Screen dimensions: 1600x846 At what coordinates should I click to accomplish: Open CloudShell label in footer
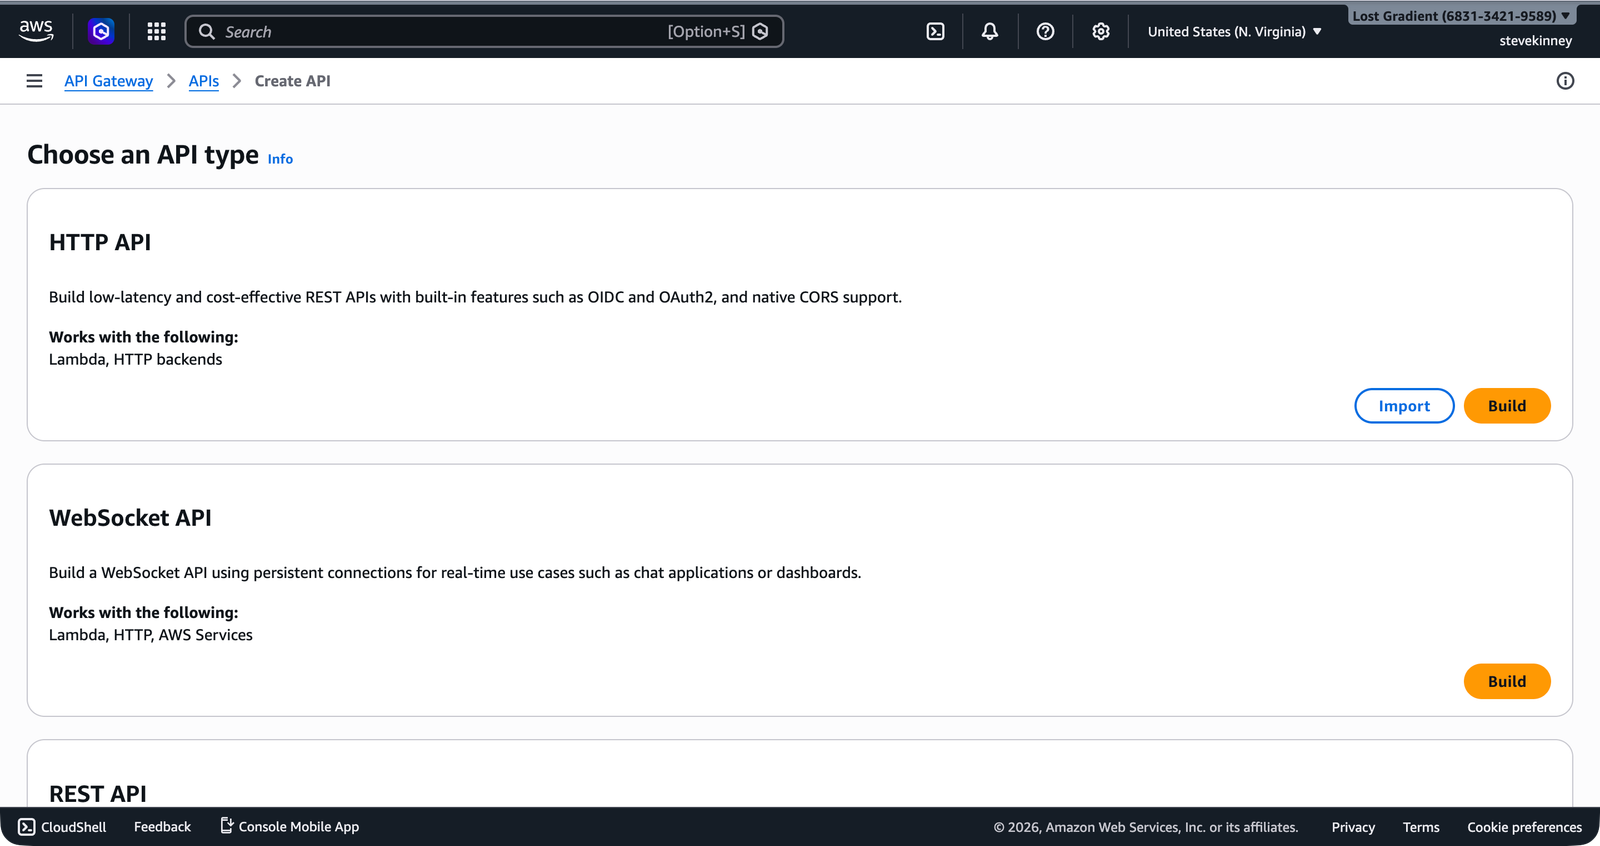pyautogui.click(x=74, y=827)
